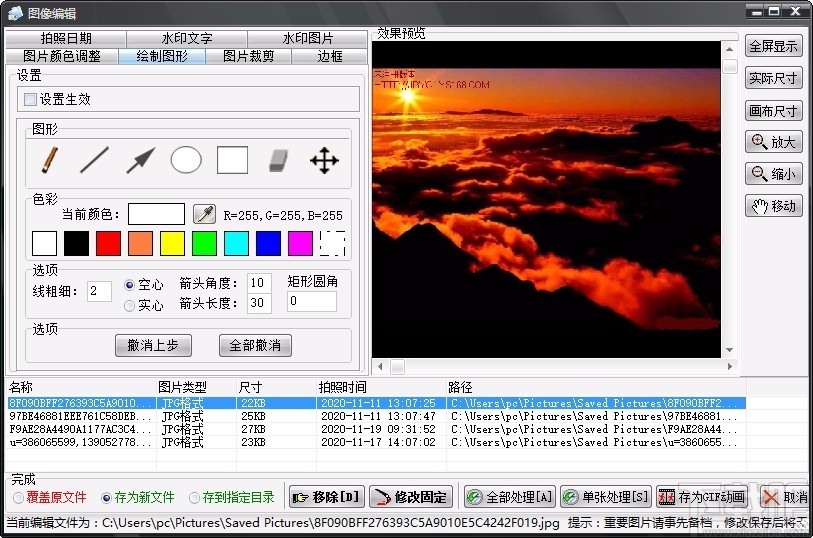Click the 箭头长度 arrow length field
This screenshot has height=538, width=813.
coord(259,303)
